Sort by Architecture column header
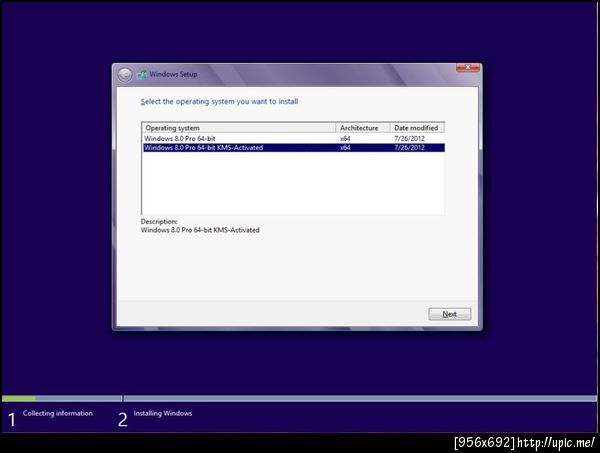 (363, 128)
